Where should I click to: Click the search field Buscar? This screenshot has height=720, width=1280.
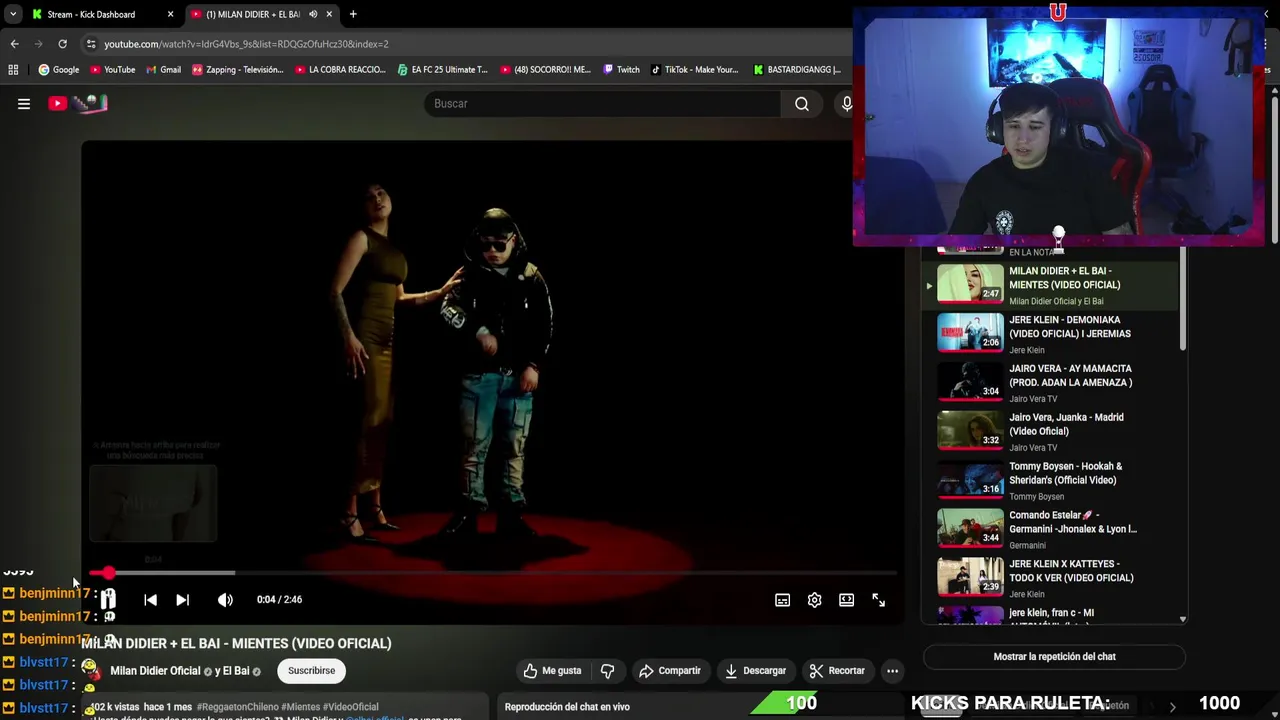point(602,104)
